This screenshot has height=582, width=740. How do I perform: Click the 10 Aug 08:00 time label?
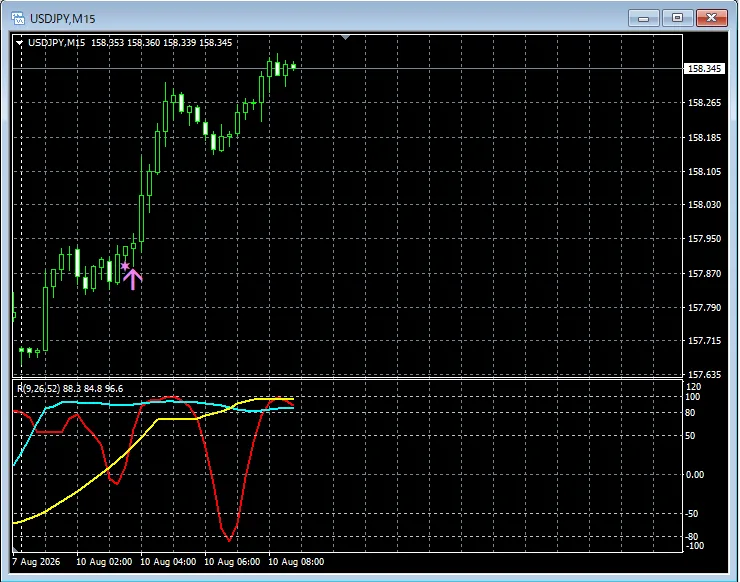pos(296,562)
